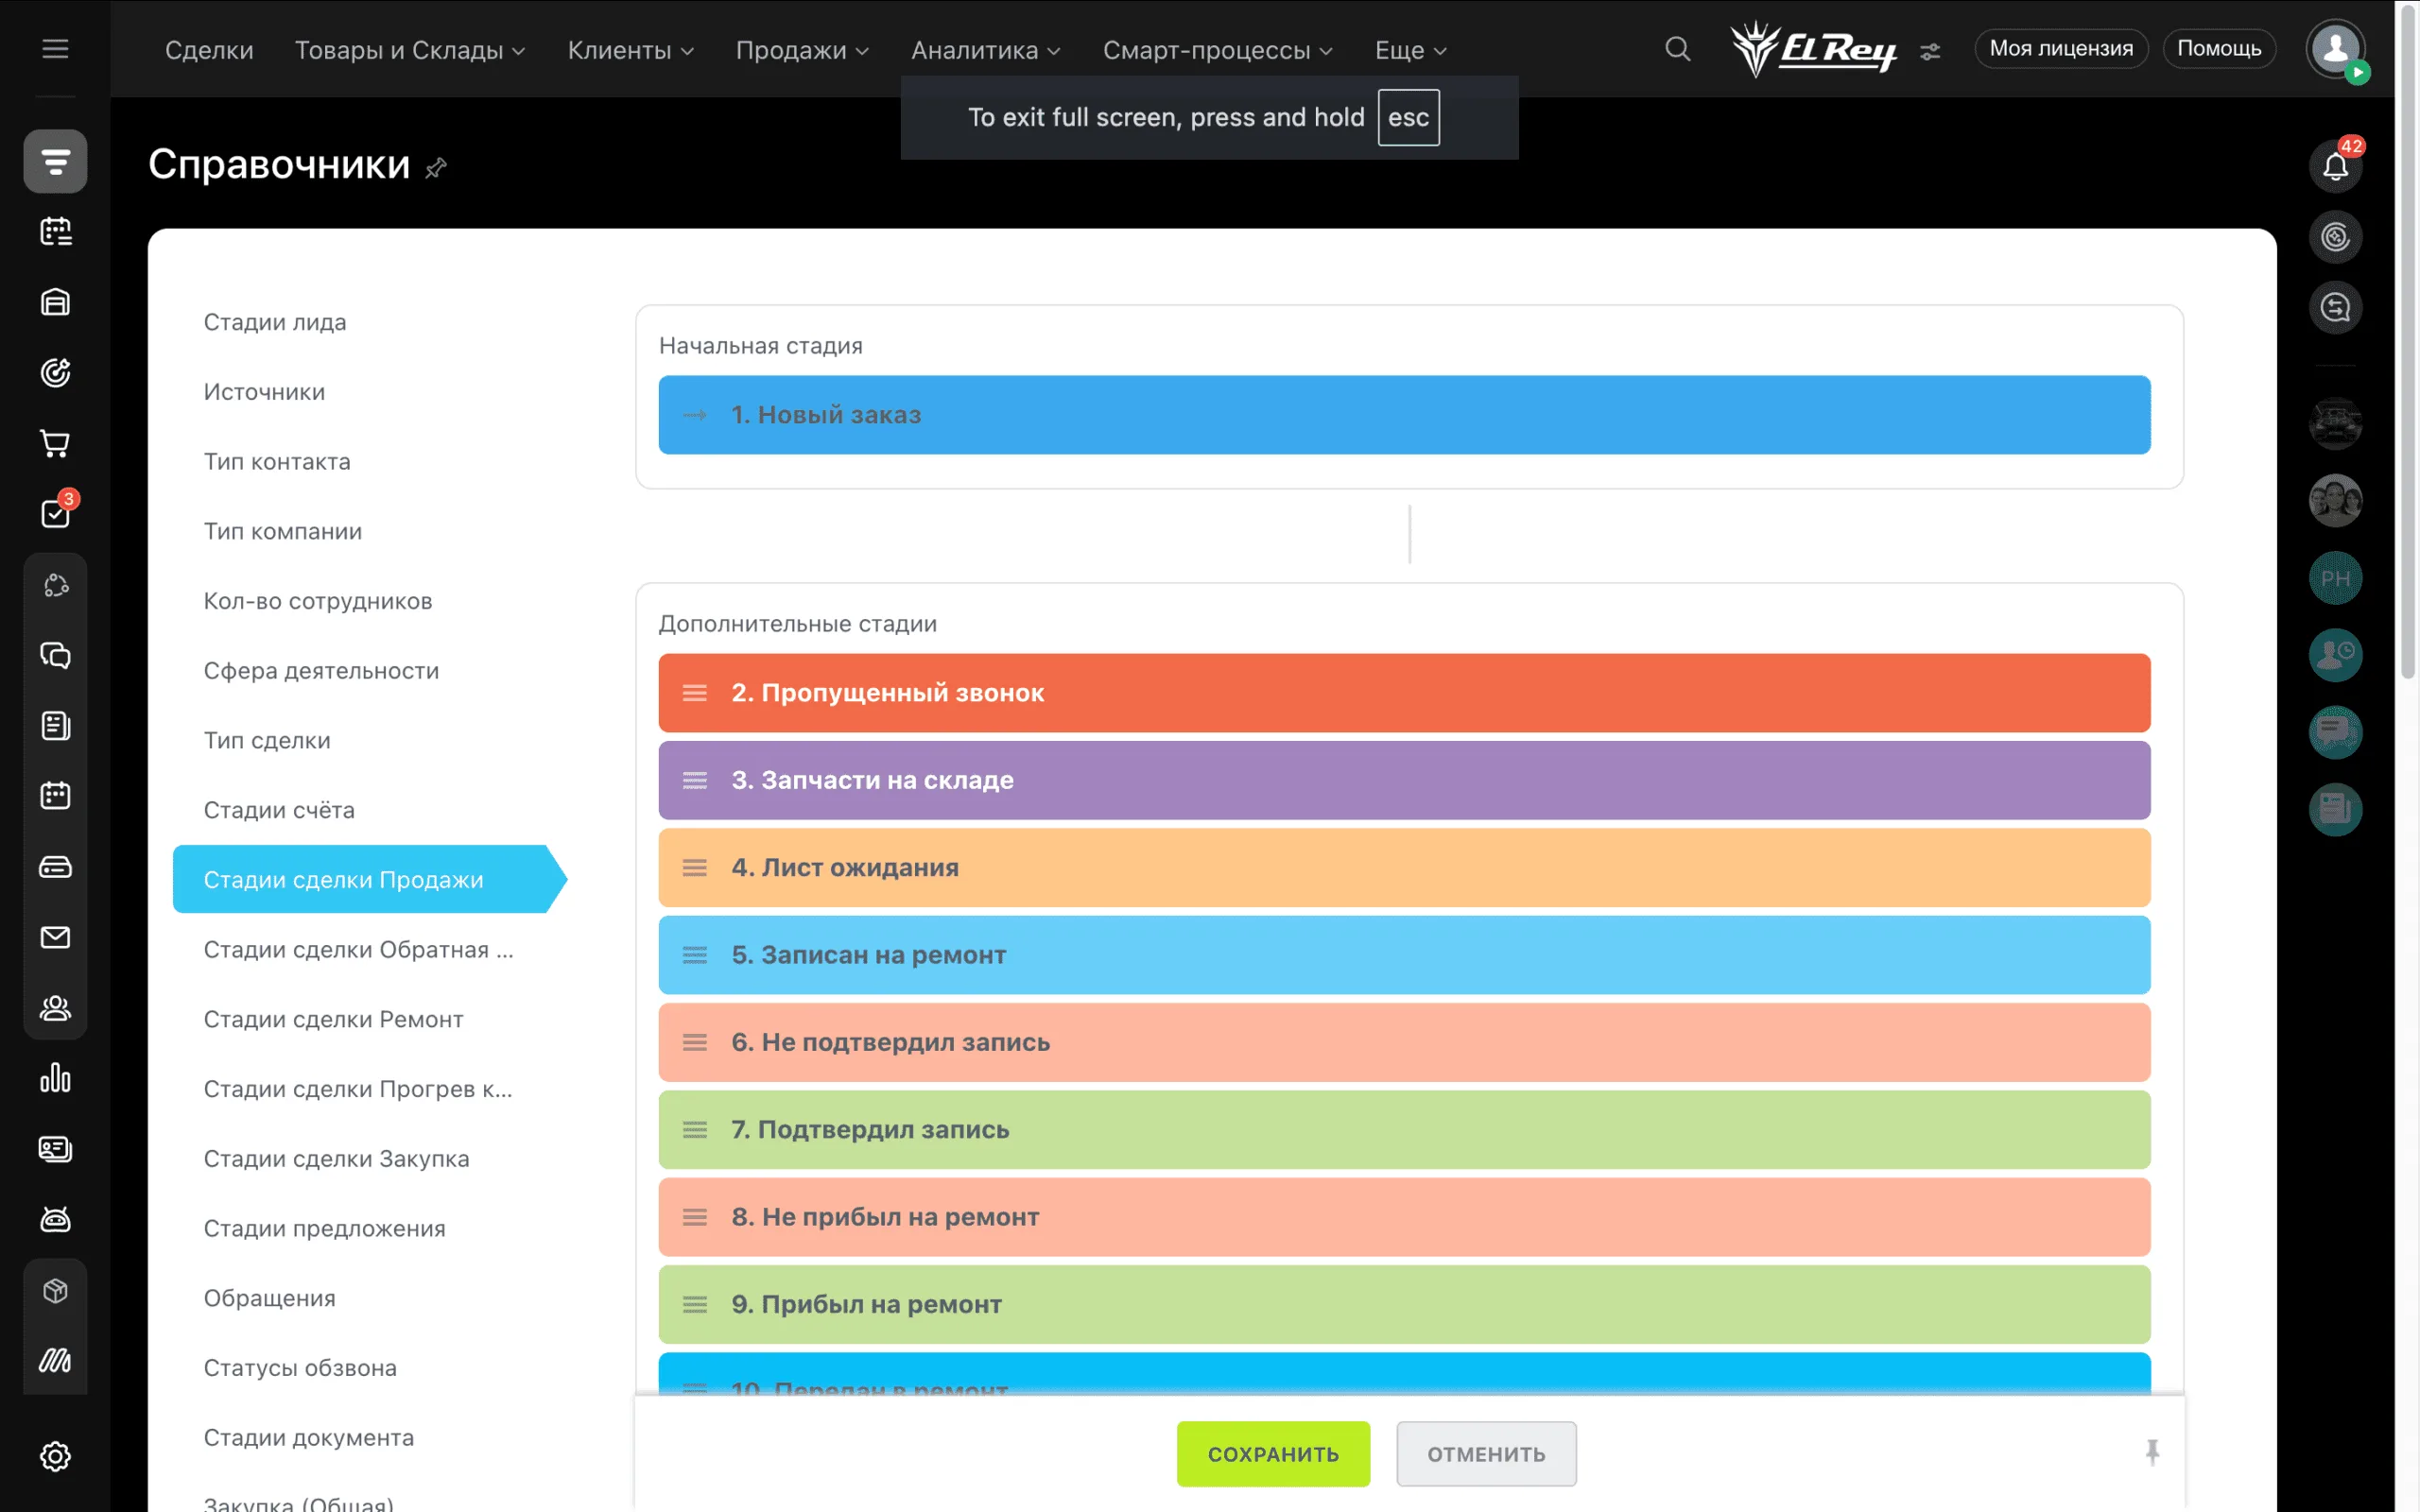Click the page vertical scrollbar
2420x1512 pixels.
(2408, 340)
